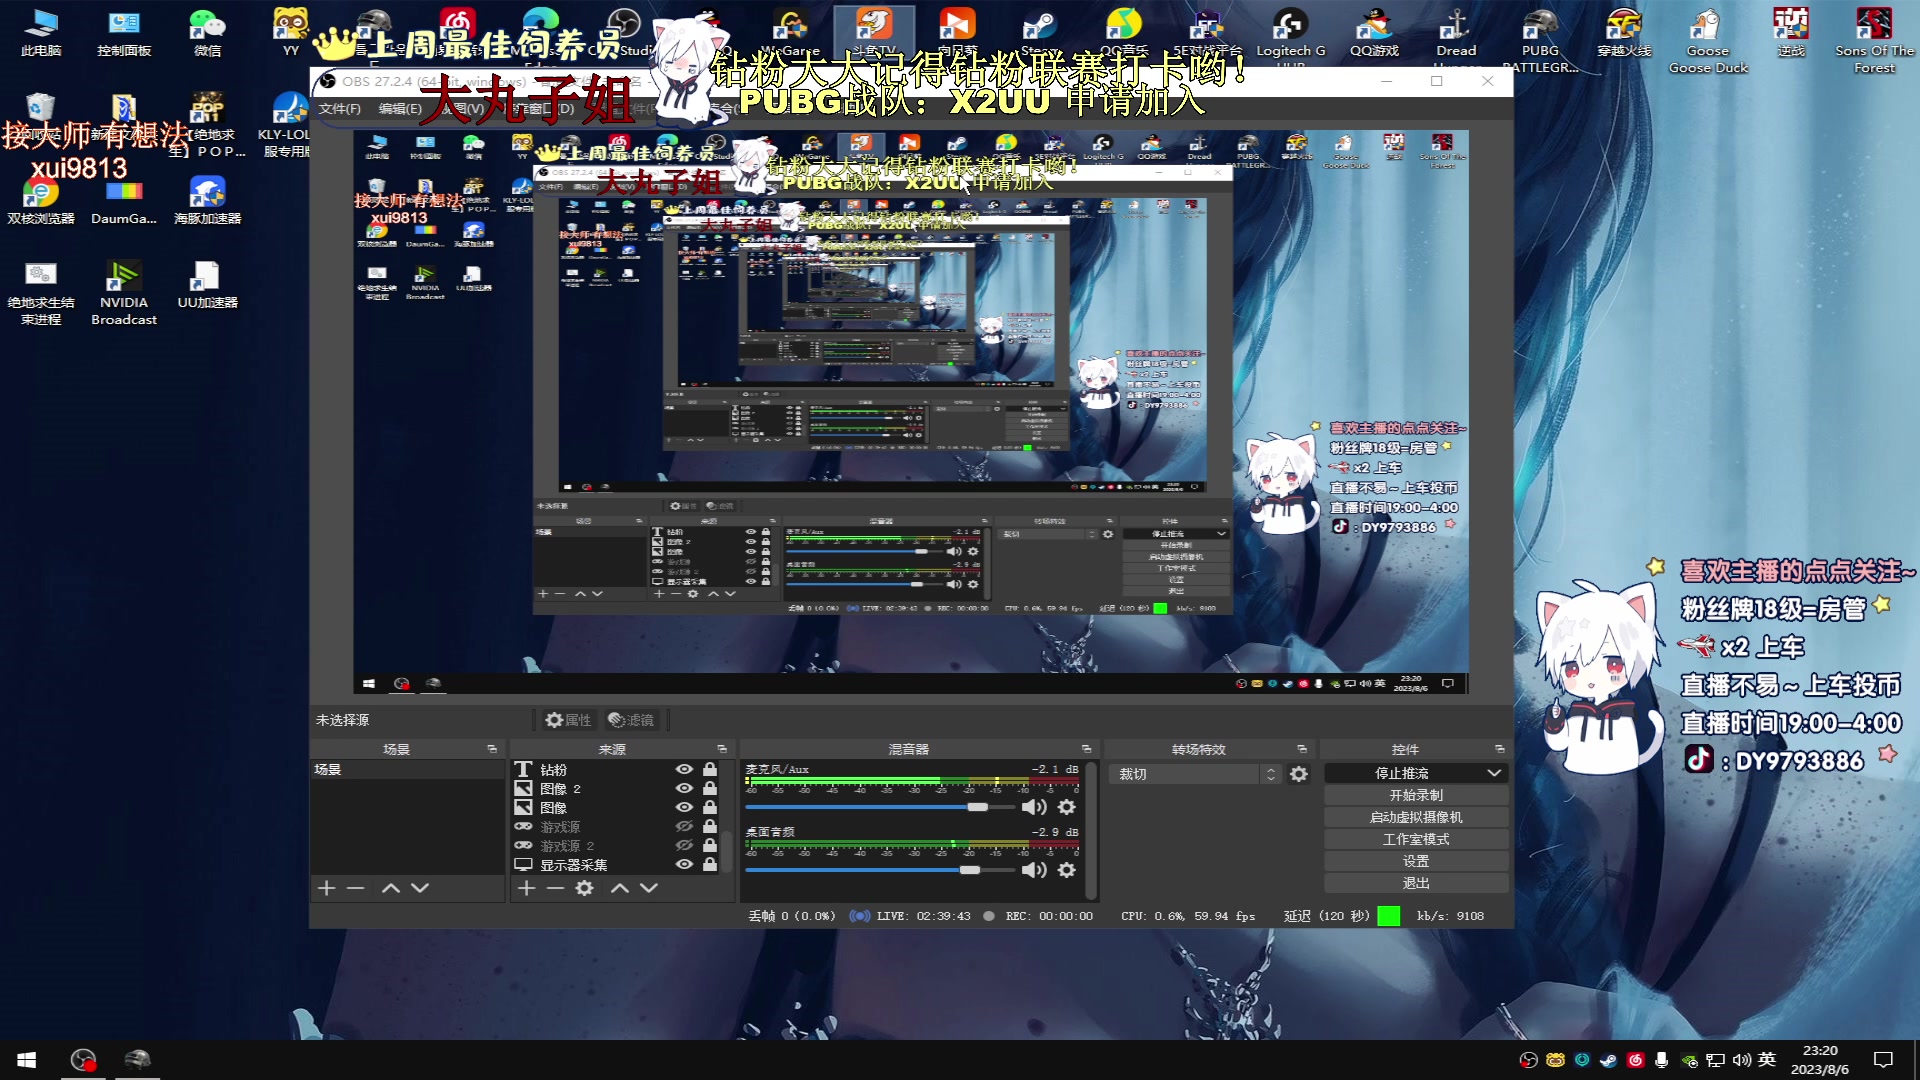Click the plus icon under 来源 panel

tap(527, 888)
